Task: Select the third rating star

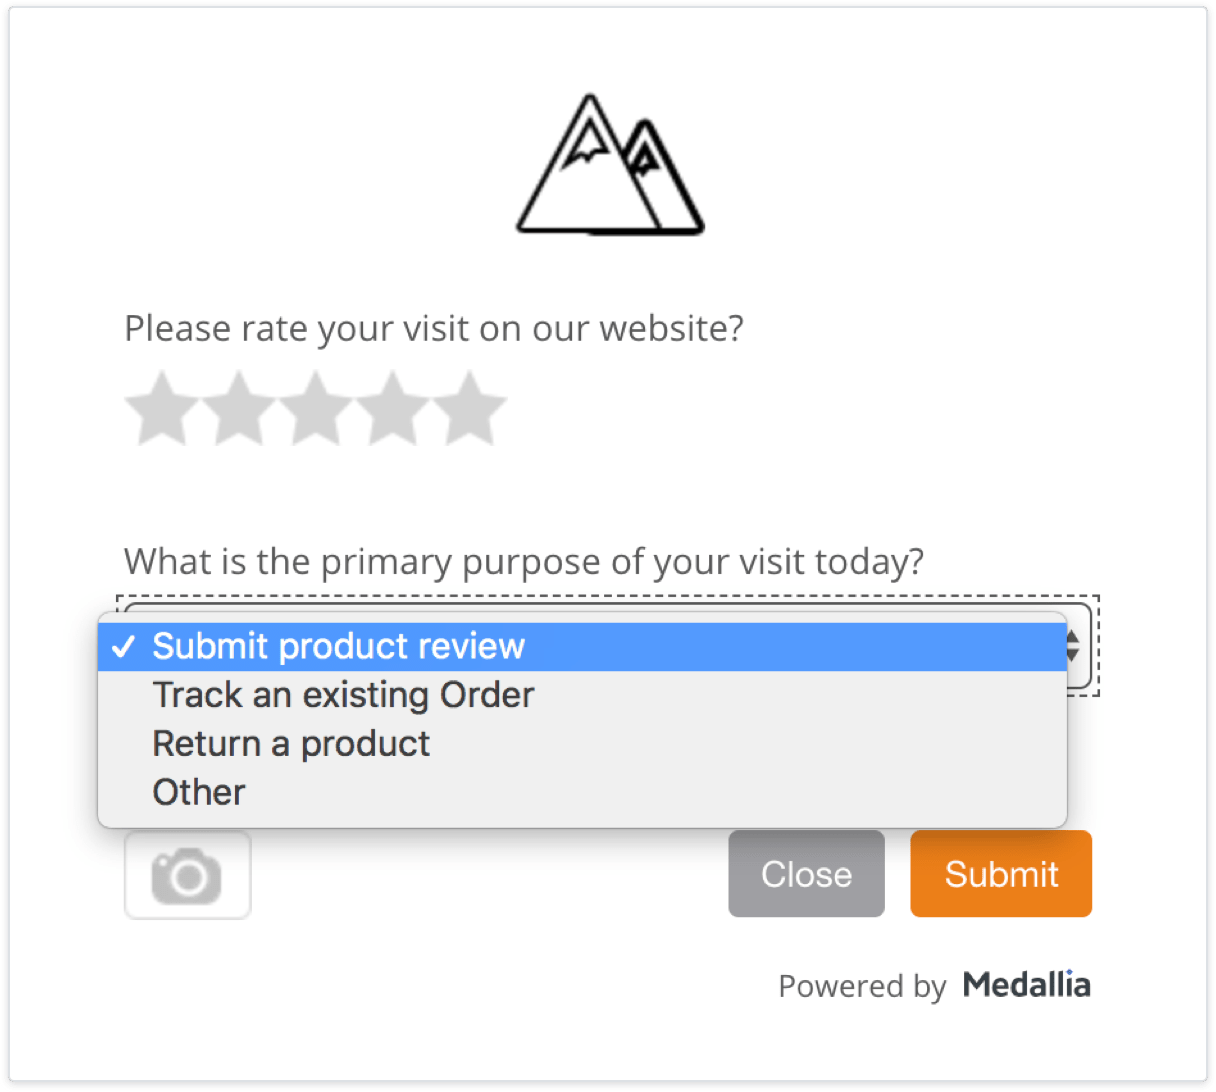Action: tap(316, 408)
